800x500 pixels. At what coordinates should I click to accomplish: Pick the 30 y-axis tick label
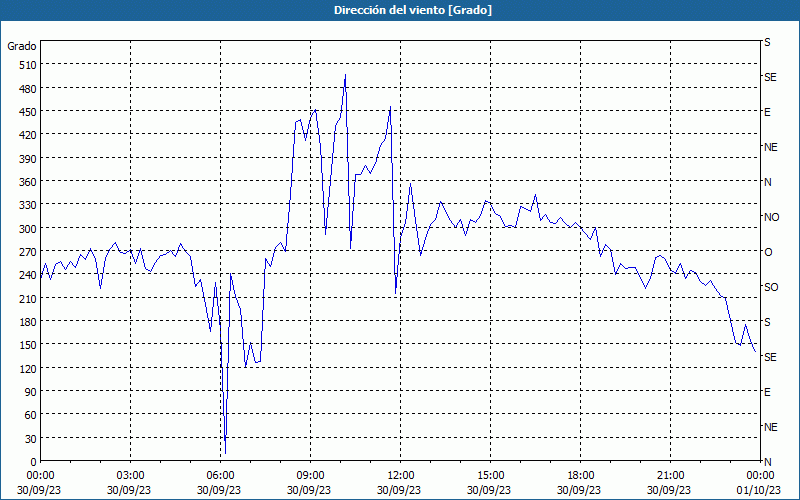pos(31,439)
